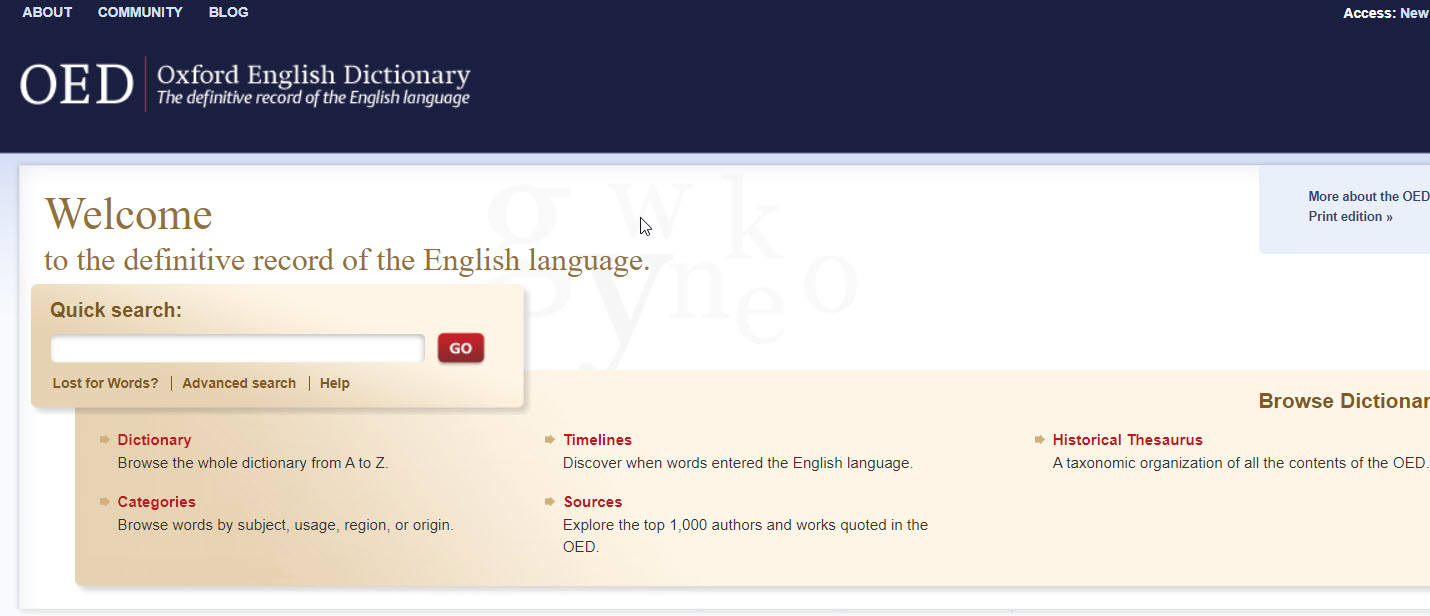Click 'Discover when words entered the English language.'
This screenshot has width=1430, height=616.
738,463
